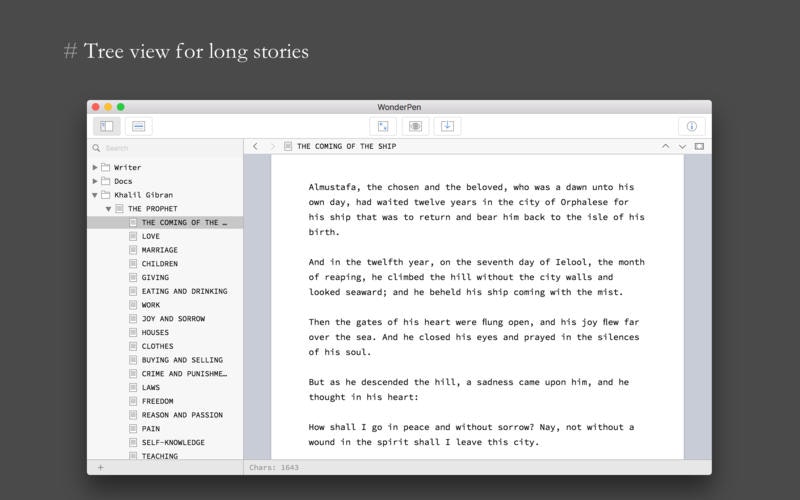Click the document icon beside the title
Image resolution: width=800 pixels, height=500 pixels.
(x=288, y=146)
